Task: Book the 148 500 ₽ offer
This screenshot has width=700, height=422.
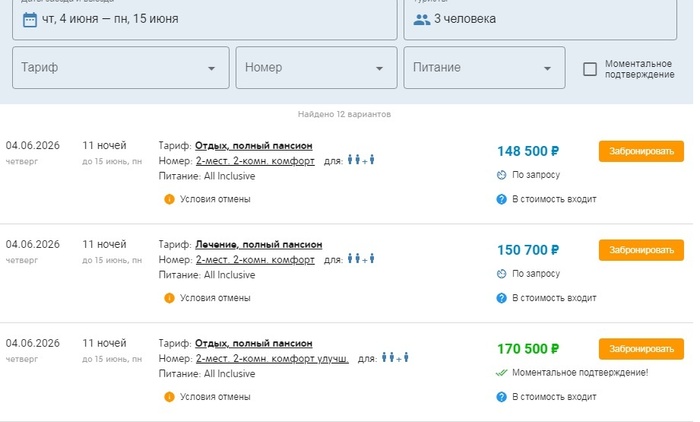Action: click(x=641, y=151)
